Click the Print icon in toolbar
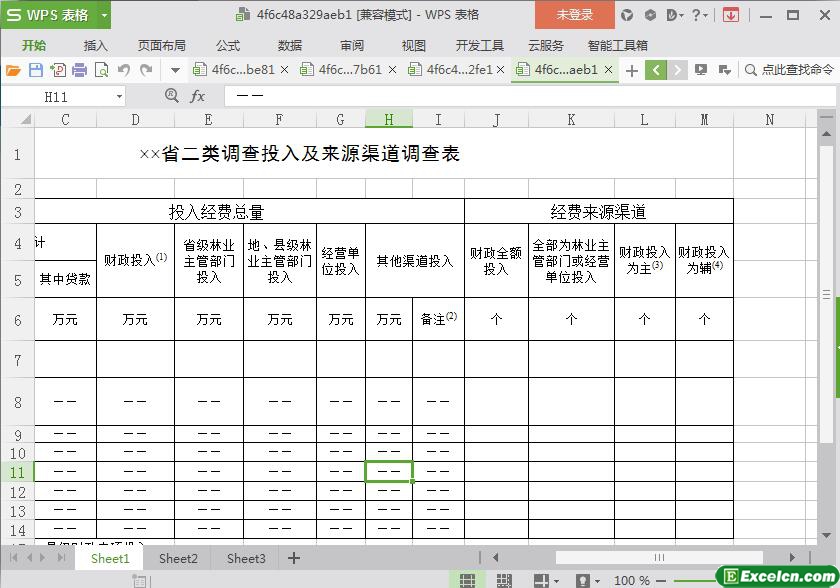This screenshot has height=588, width=840. click(80, 70)
